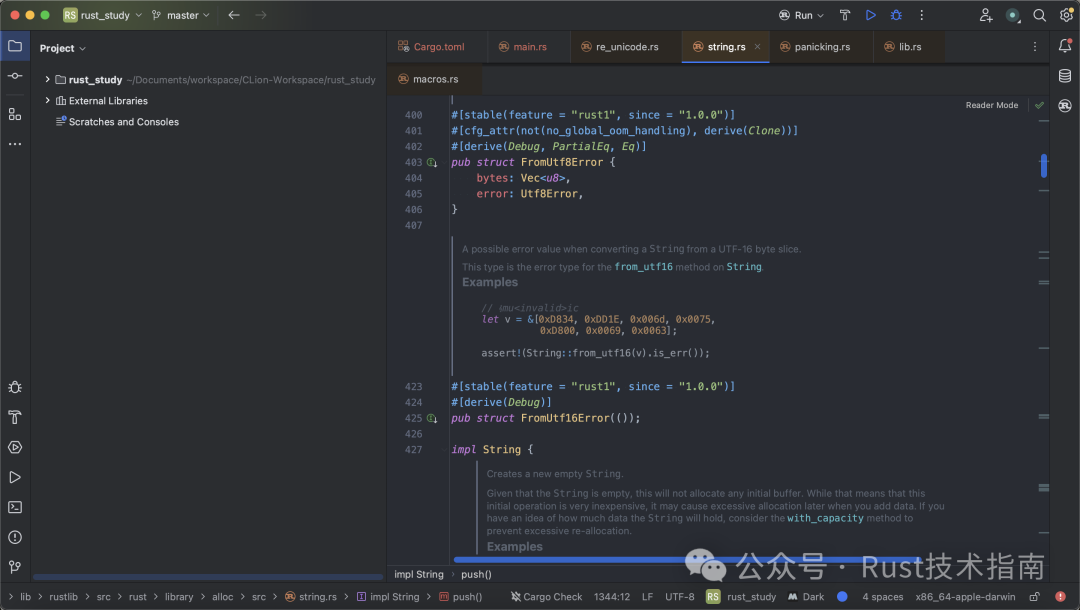Click the Dark theme widget in status bar
The height and width of the screenshot is (610, 1080).
[806, 597]
